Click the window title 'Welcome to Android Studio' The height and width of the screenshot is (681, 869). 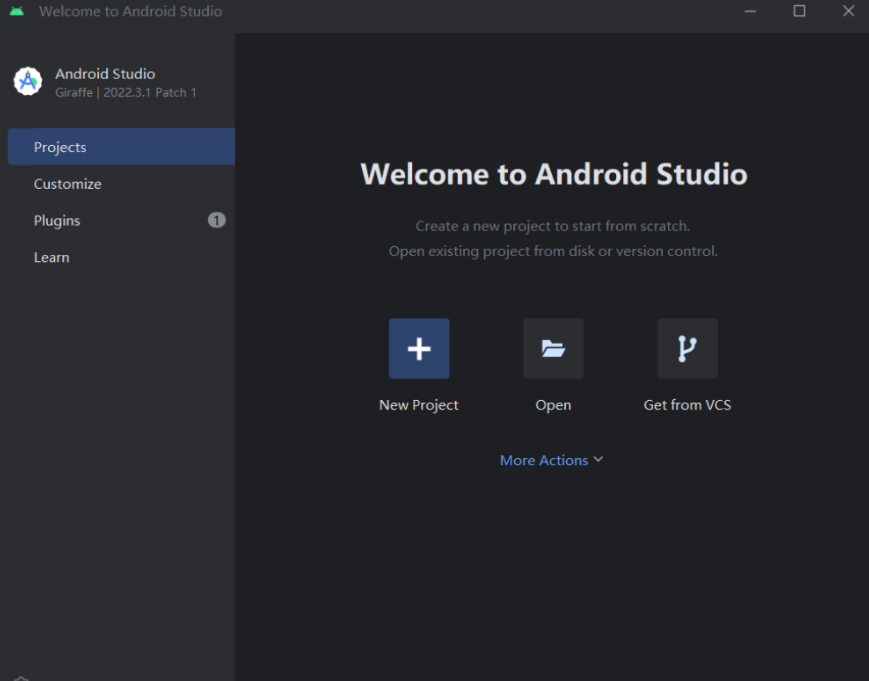click(130, 11)
